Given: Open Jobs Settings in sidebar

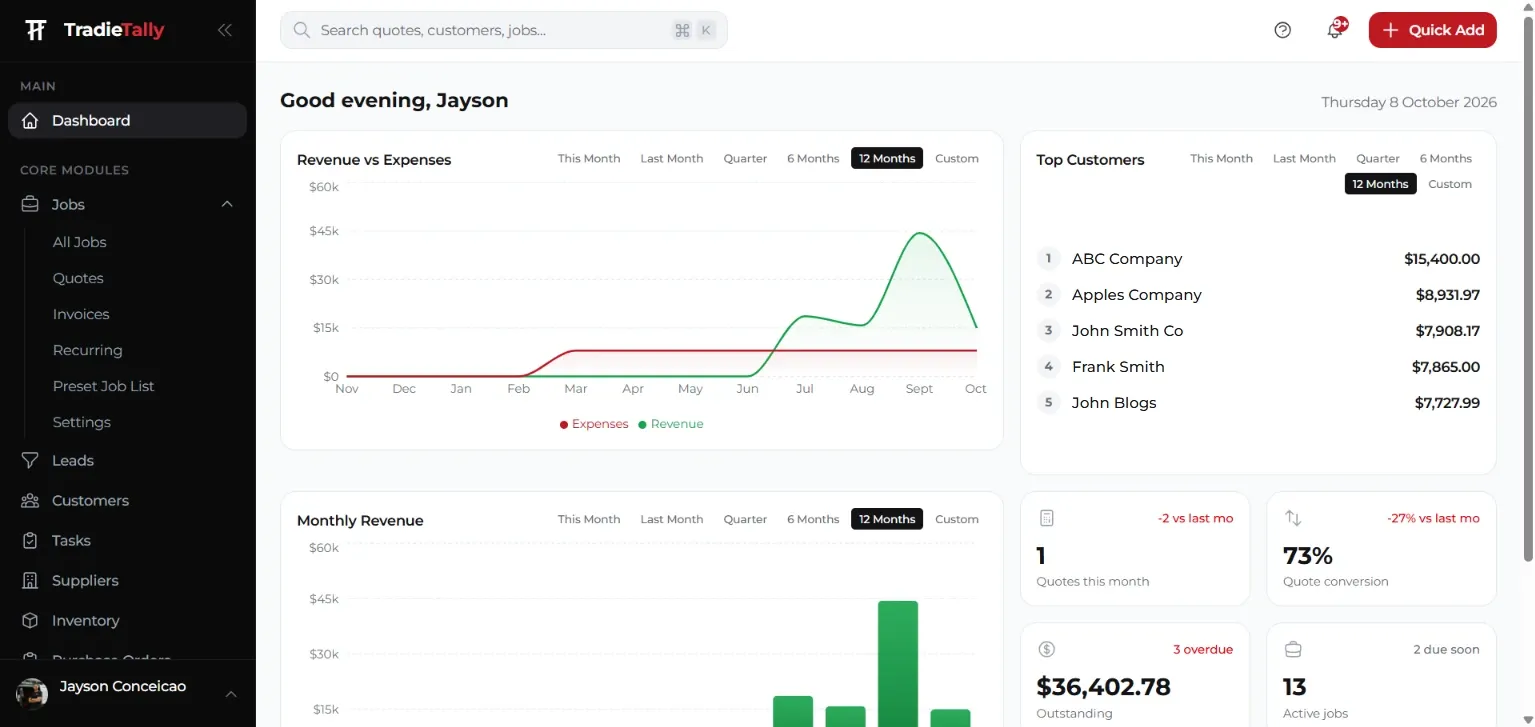Looking at the screenshot, I should pos(82,422).
